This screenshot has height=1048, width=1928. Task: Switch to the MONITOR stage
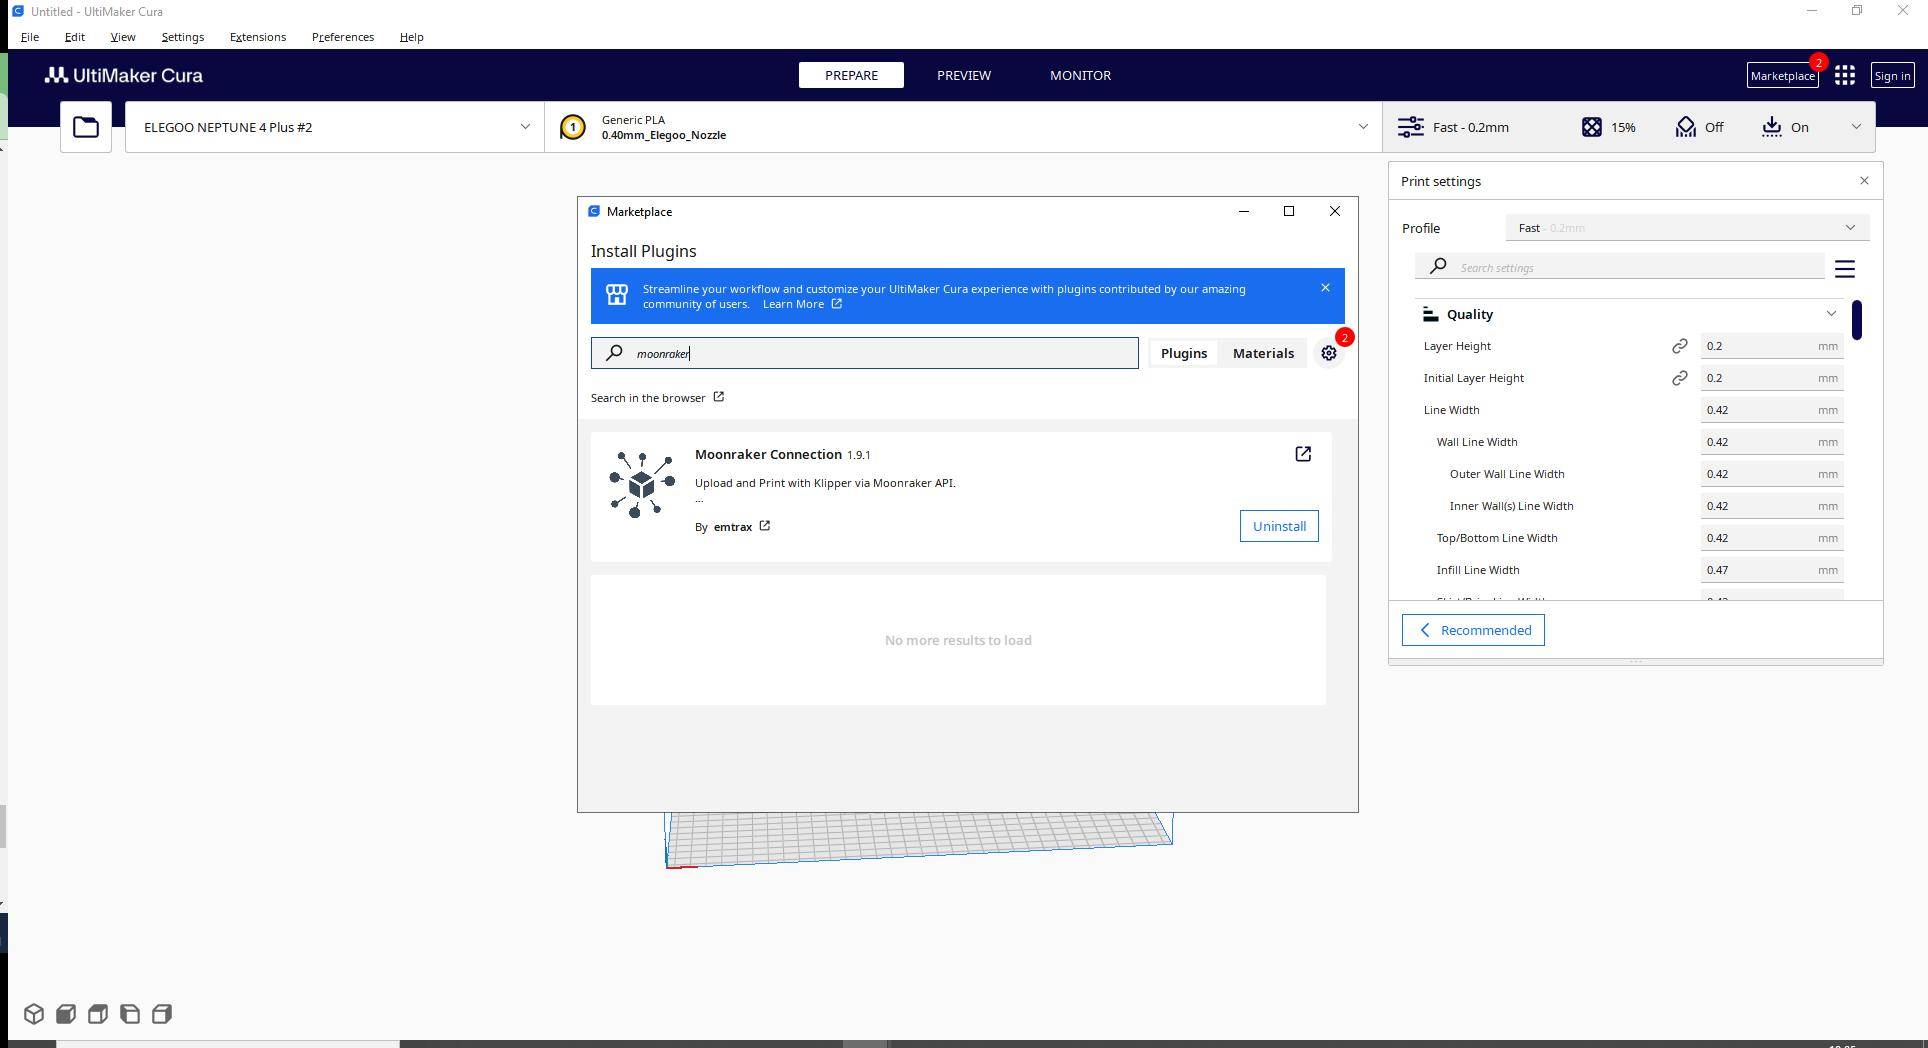coord(1080,75)
